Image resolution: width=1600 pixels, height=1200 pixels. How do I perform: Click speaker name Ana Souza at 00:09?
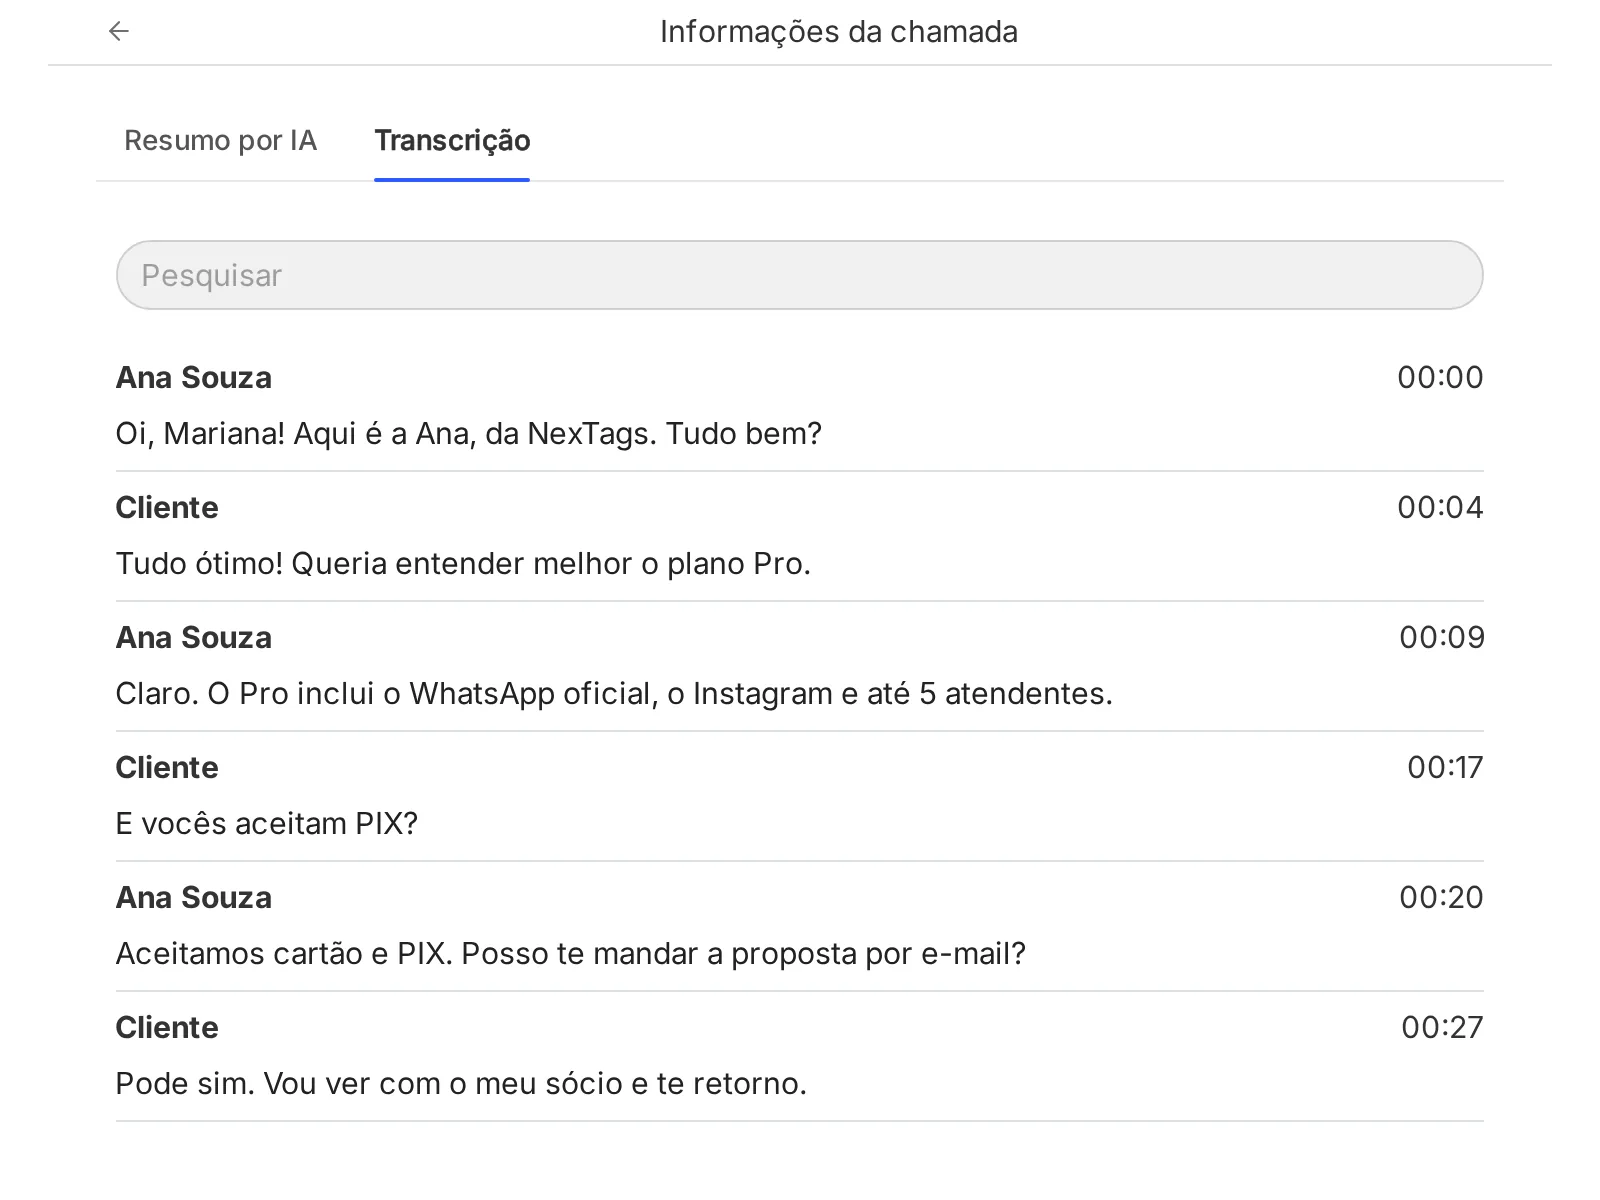[194, 637]
